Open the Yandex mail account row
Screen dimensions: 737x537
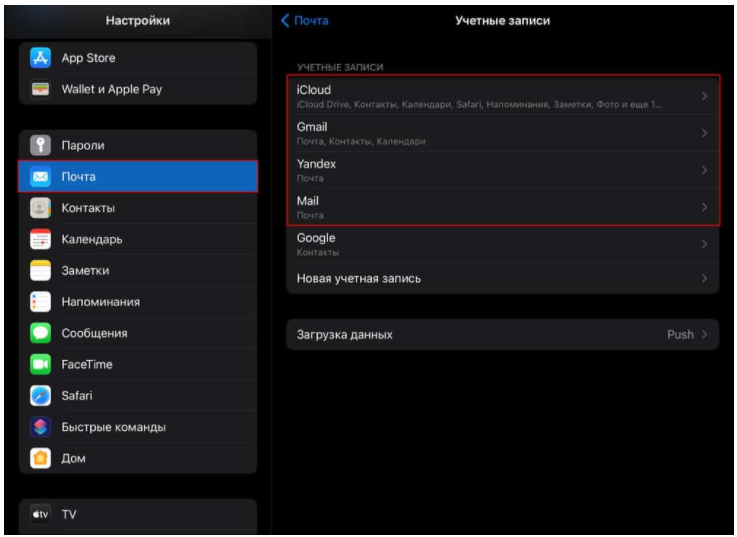click(x=502, y=170)
